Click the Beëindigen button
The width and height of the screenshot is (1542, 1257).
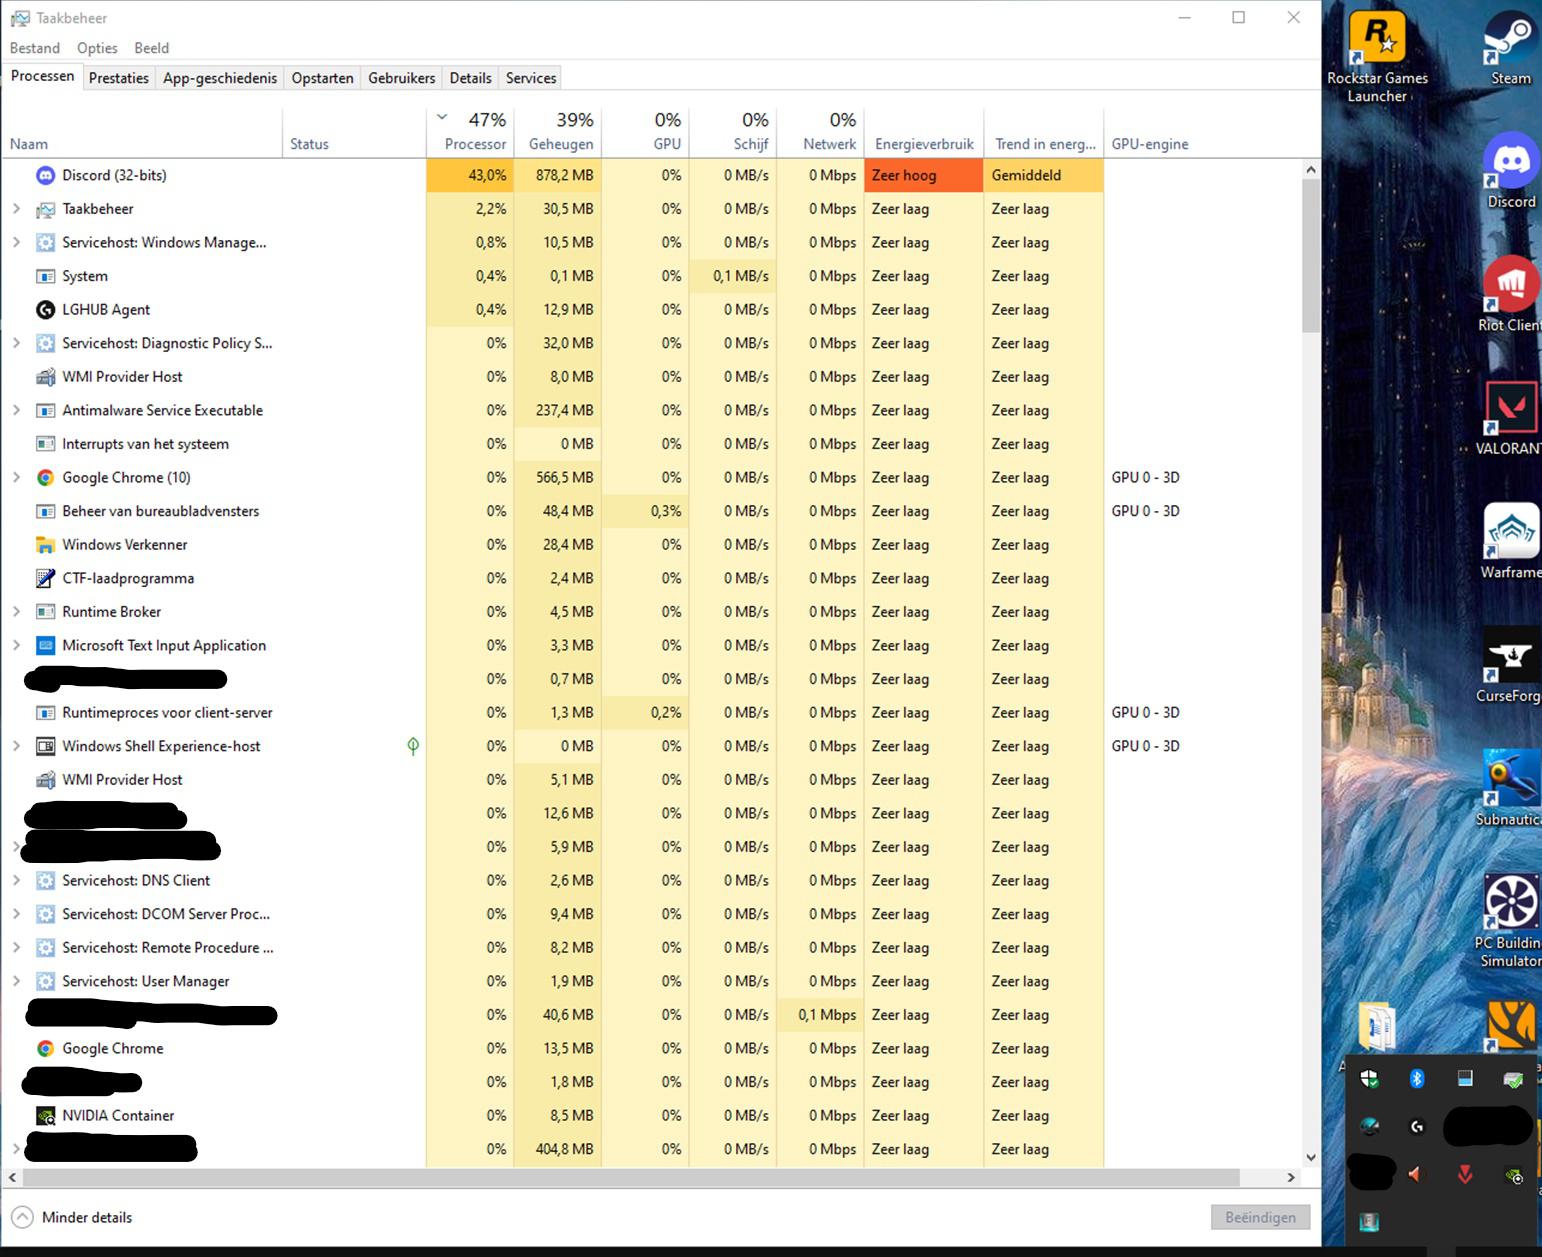click(x=1260, y=1217)
